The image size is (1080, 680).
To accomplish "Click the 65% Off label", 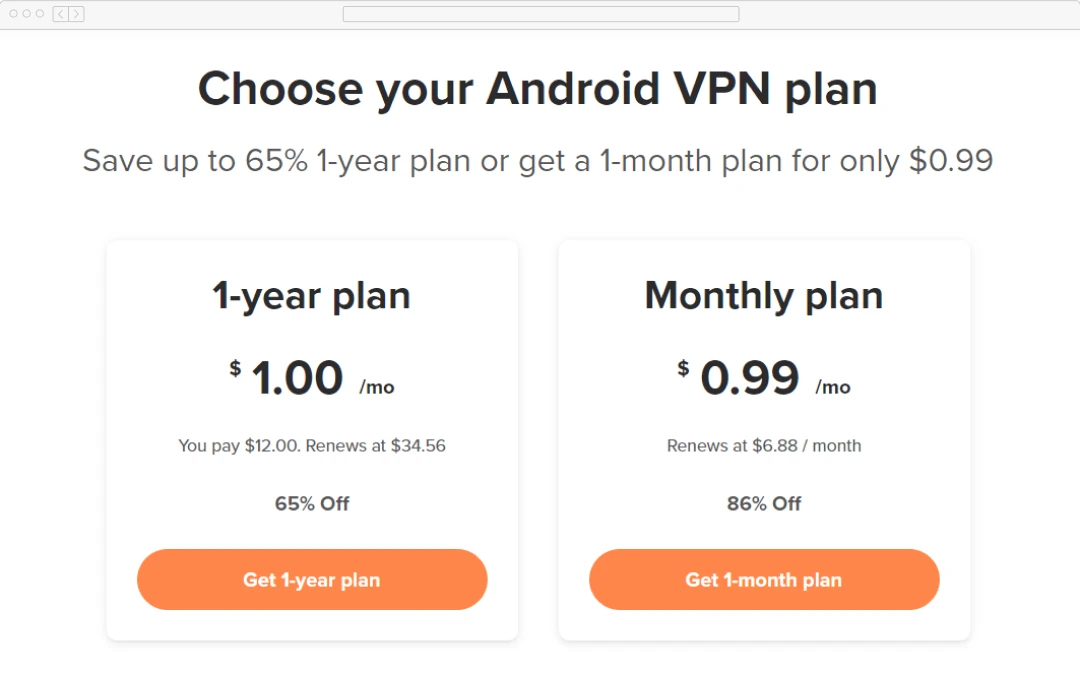I will [311, 504].
